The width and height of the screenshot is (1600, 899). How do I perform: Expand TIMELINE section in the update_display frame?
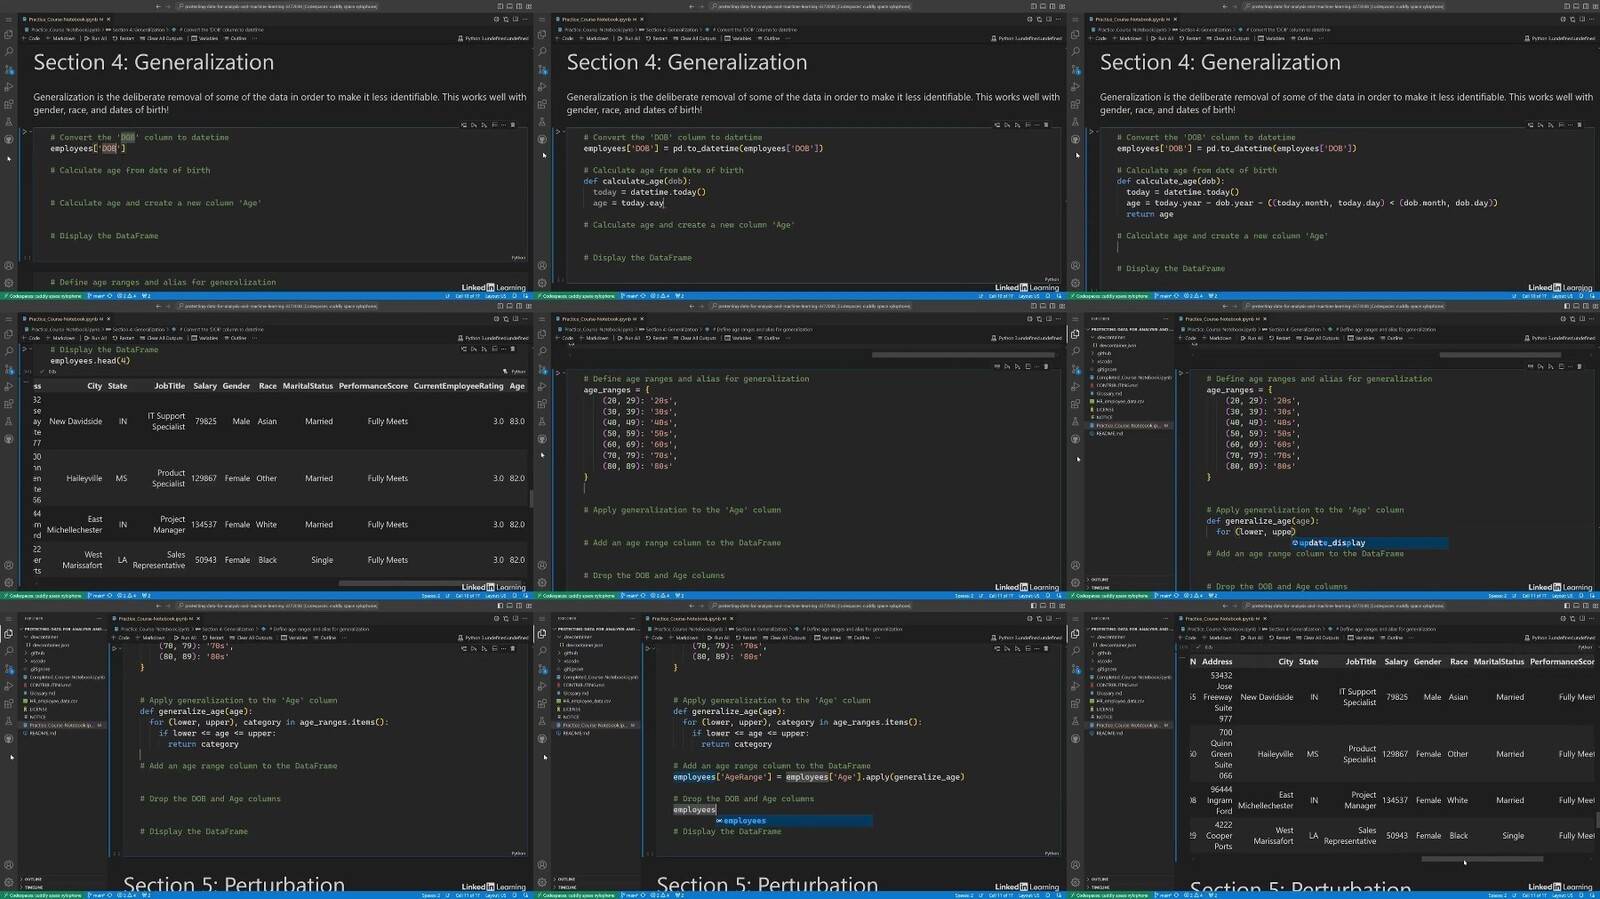(x=1100, y=587)
